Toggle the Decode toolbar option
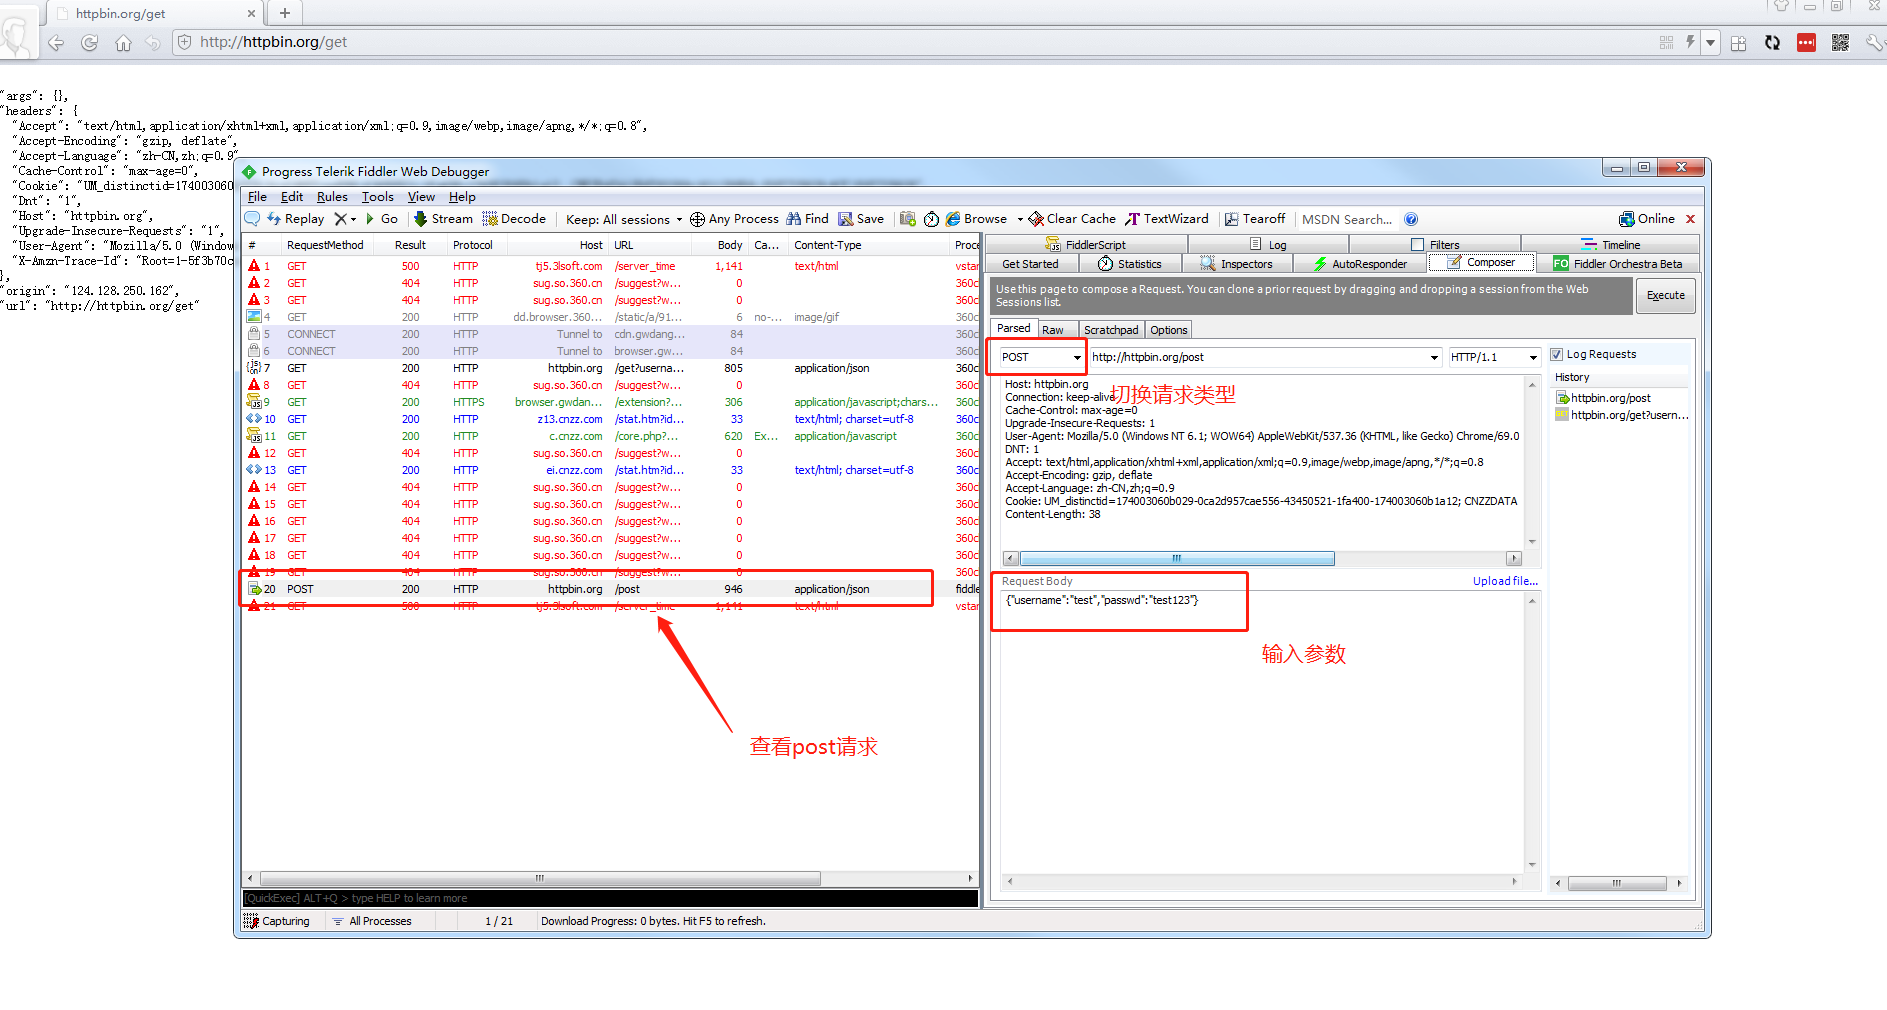The height and width of the screenshot is (1010, 1887). coord(514,219)
